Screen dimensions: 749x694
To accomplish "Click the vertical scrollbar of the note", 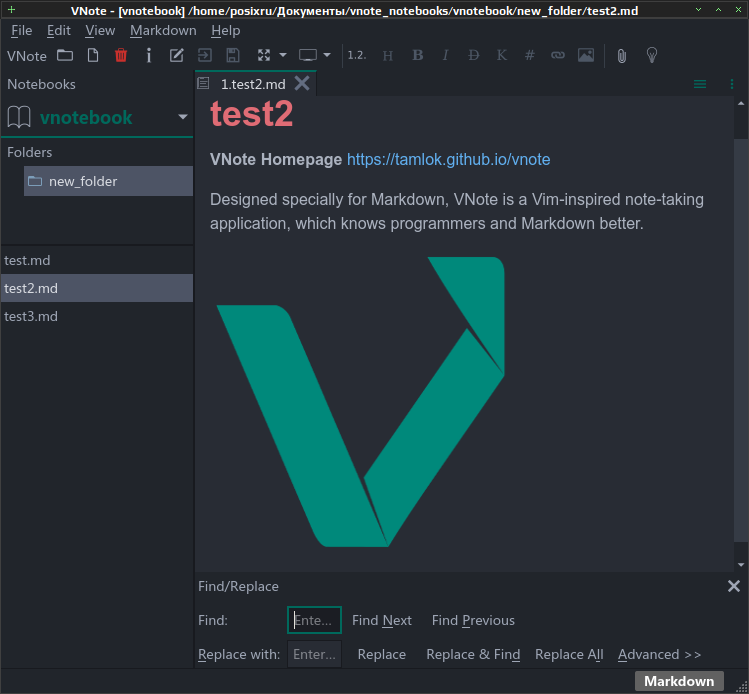I will tap(741, 340).
